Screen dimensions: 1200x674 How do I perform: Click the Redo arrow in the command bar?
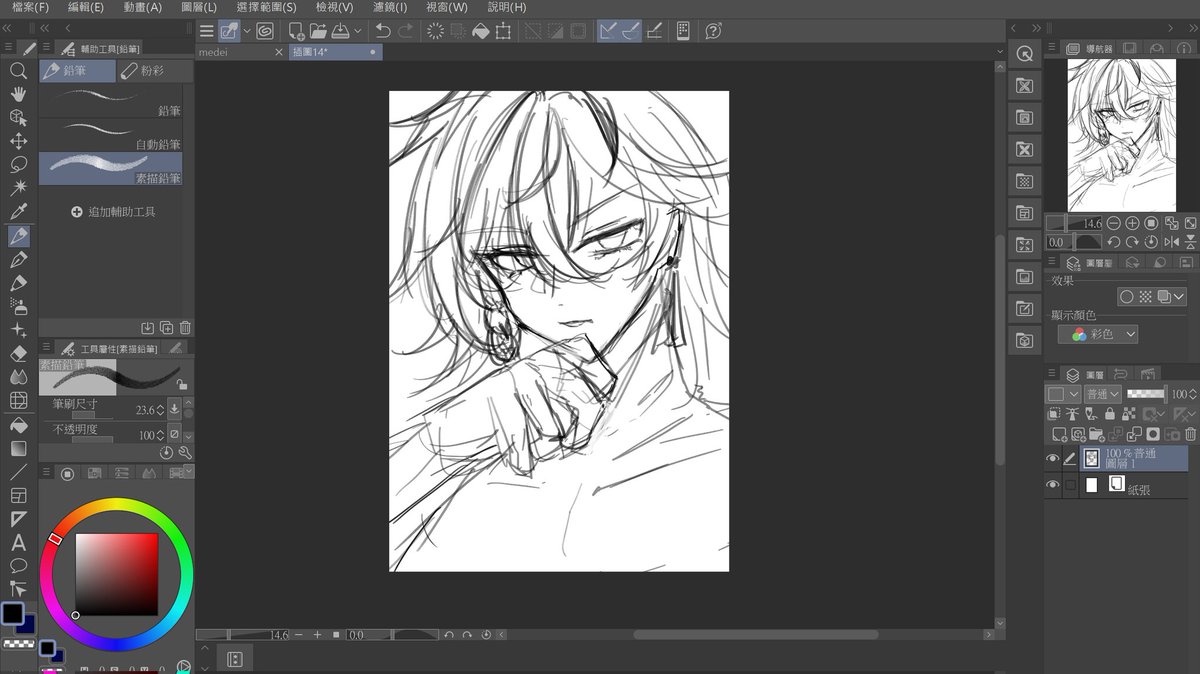405,31
